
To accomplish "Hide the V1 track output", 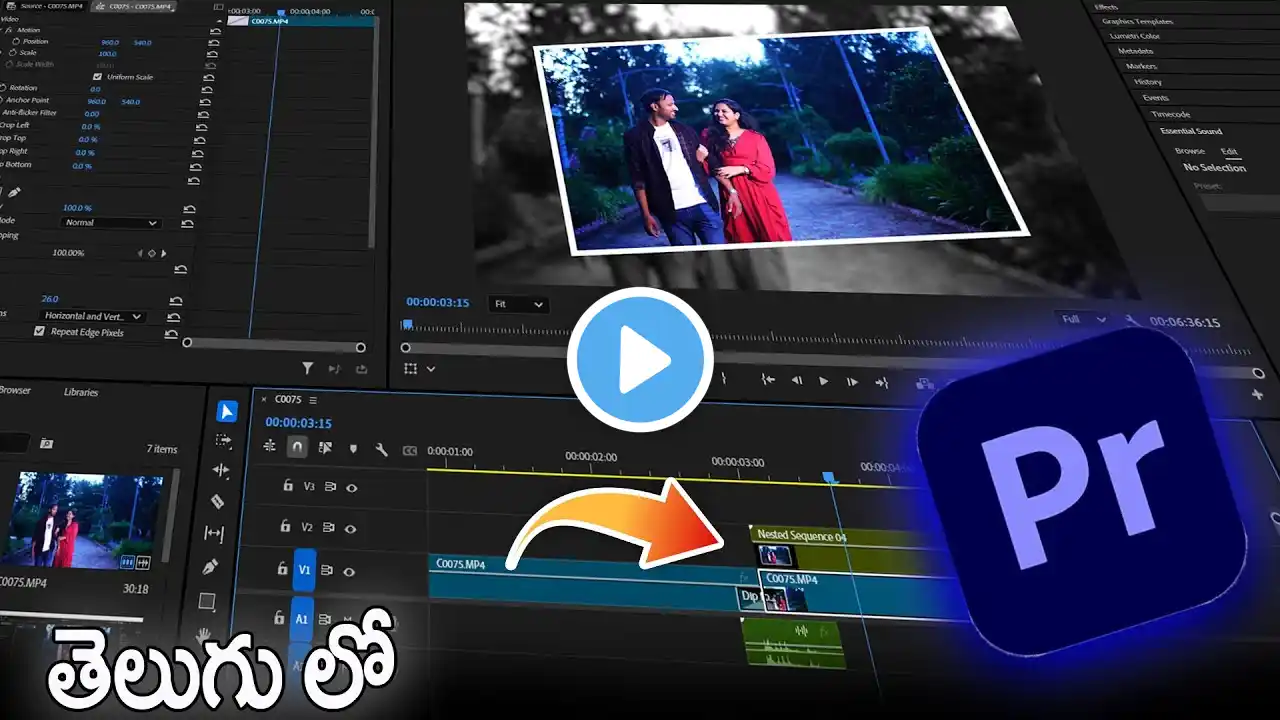I will coord(349,572).
